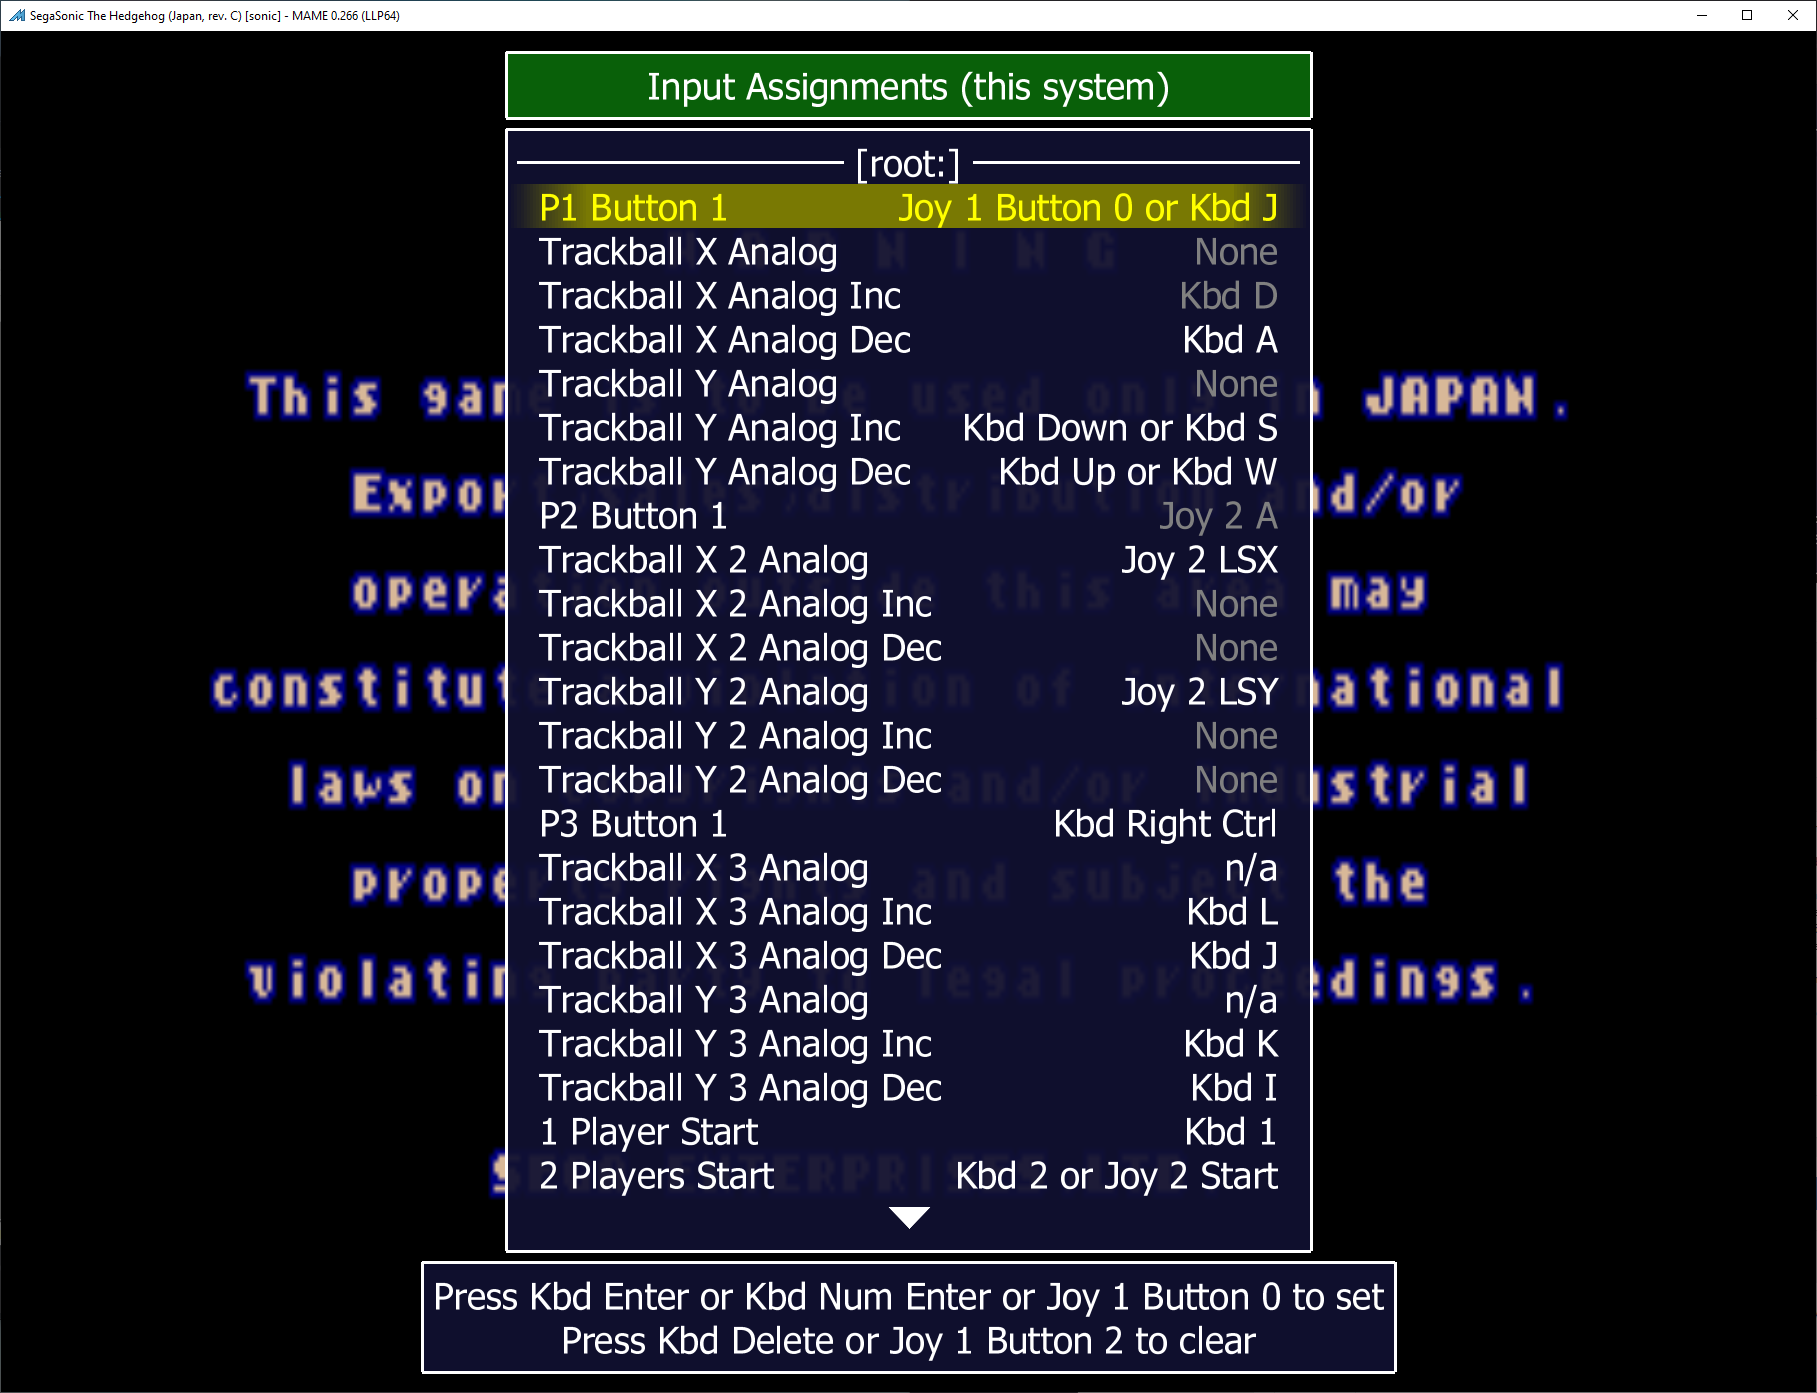
Task: Select the Trackball Y Analog Inc entry
Action: click(x=908, y=427)
